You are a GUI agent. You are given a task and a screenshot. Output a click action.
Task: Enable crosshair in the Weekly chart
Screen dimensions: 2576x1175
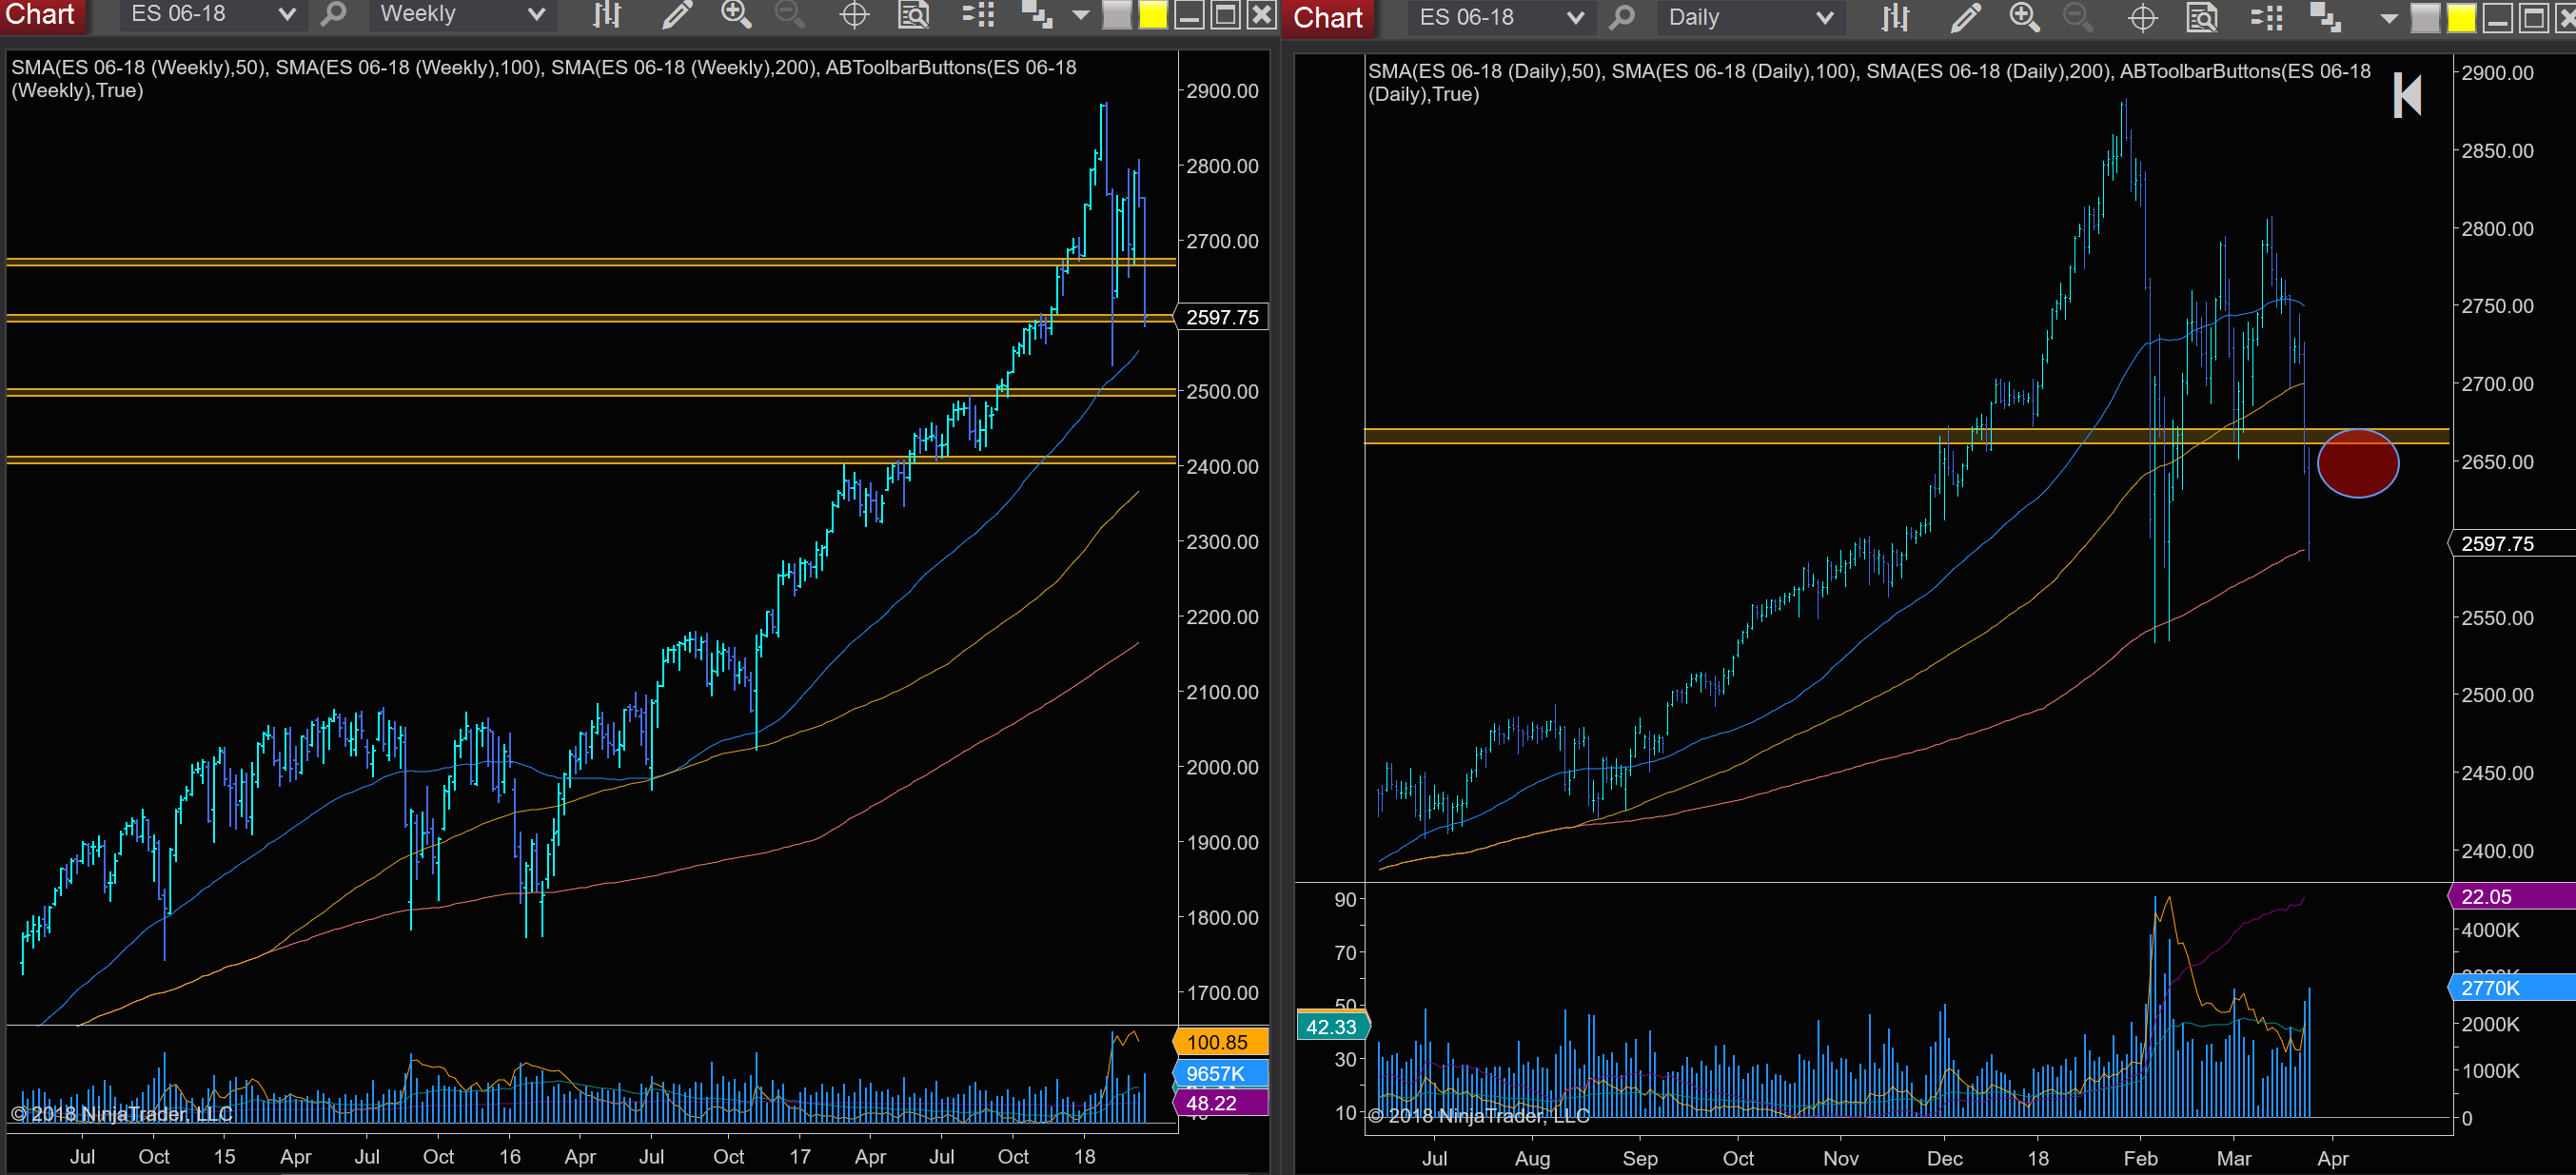(854, 14)
